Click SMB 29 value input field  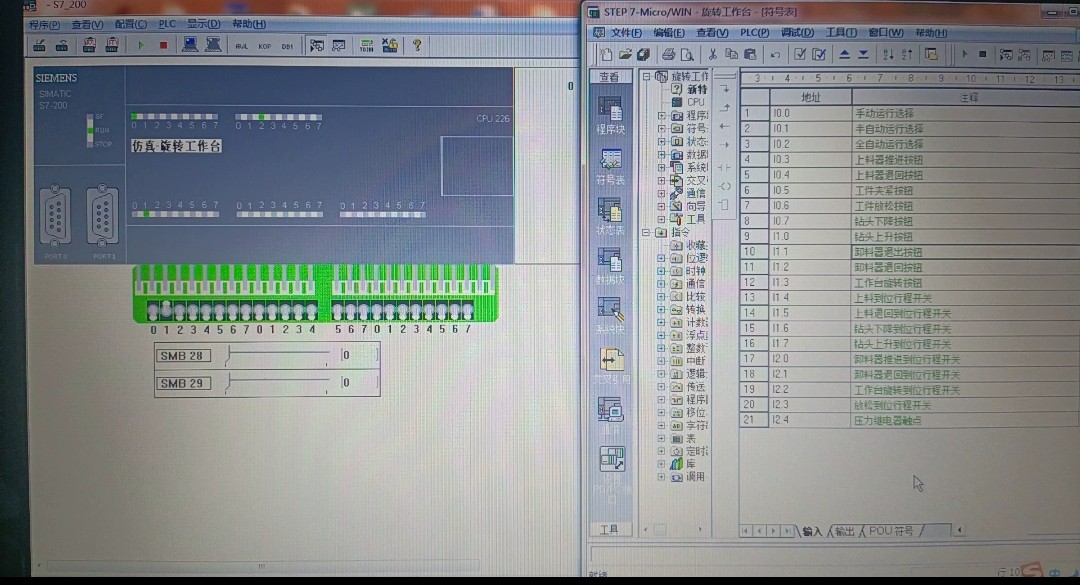point(358,383)
